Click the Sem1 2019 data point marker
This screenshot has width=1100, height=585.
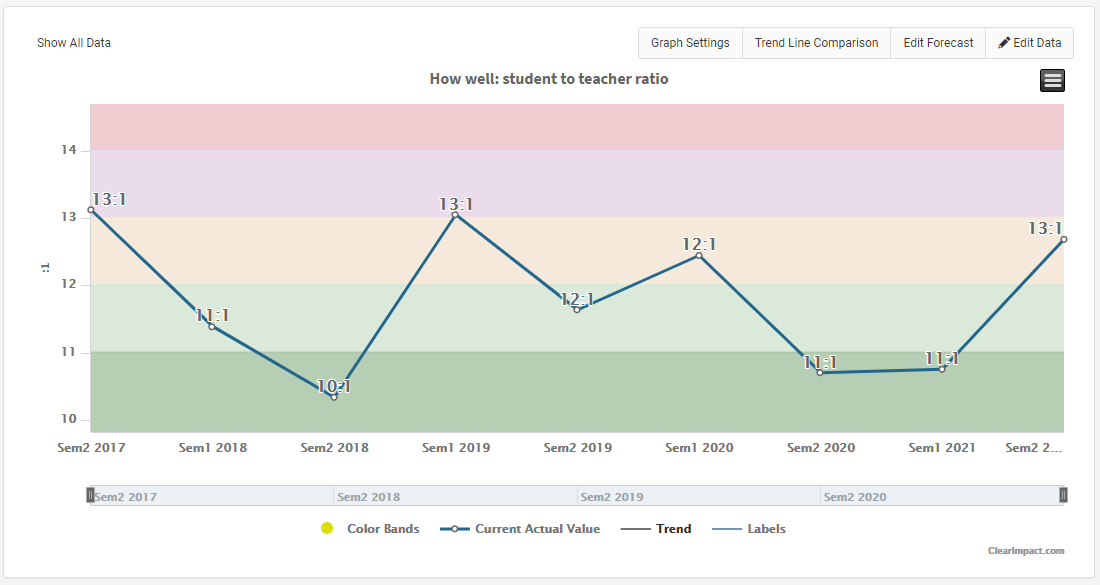(x=455, y=215)
